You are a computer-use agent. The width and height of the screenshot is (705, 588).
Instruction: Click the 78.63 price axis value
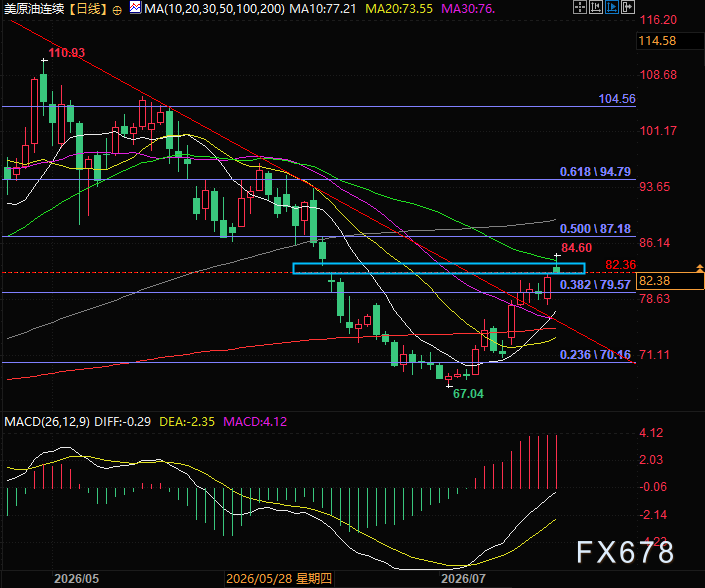655,298
